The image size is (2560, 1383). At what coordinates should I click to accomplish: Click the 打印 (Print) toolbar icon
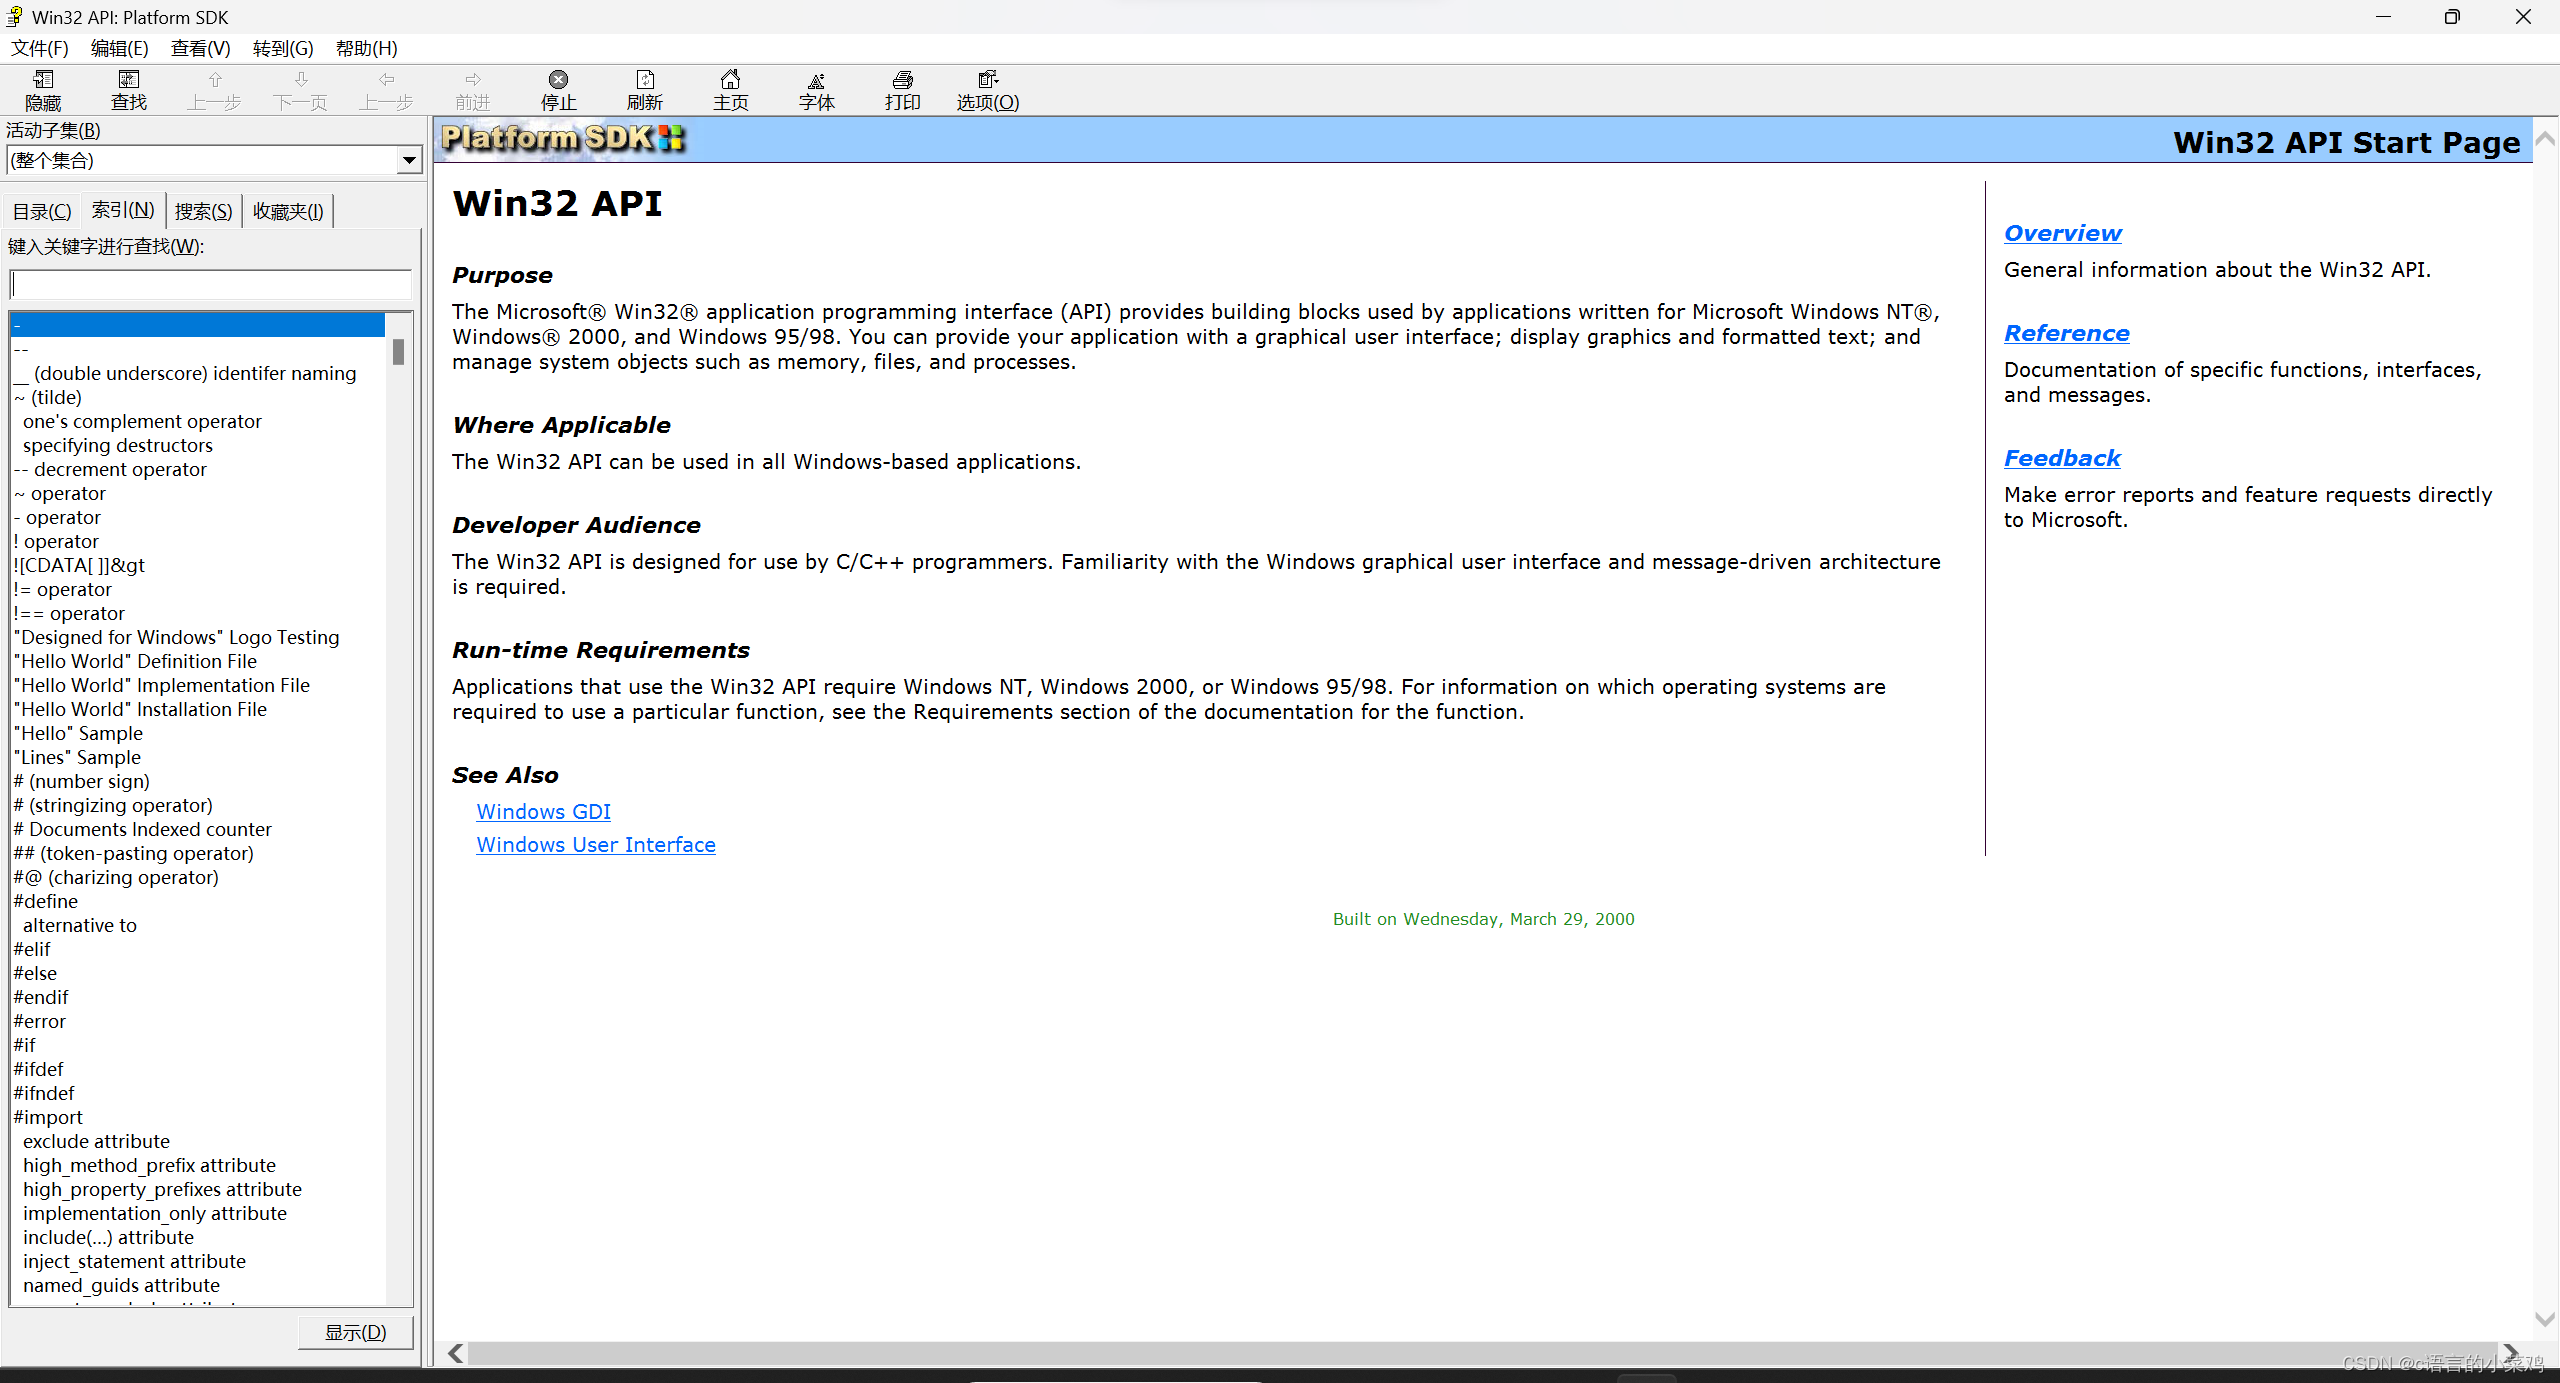pos(903,90)
